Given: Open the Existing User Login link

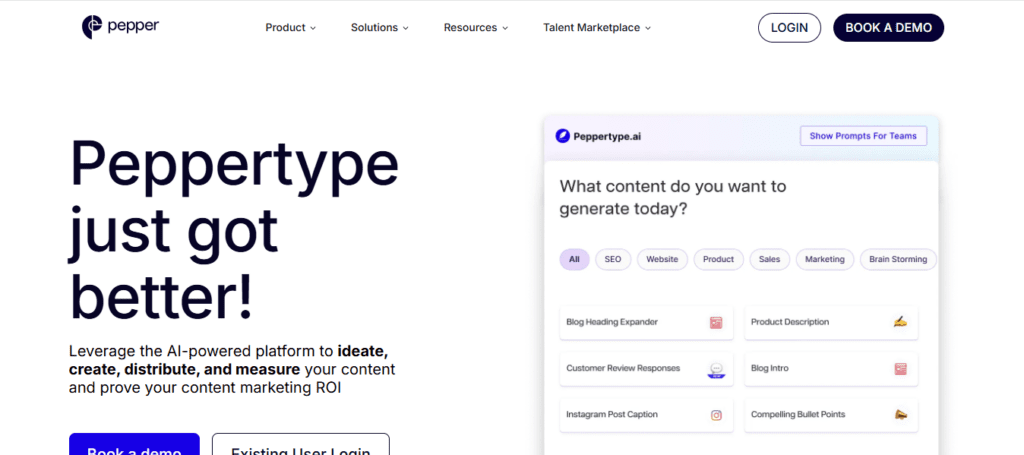Looking at the screenshot, I should point(300,446).
